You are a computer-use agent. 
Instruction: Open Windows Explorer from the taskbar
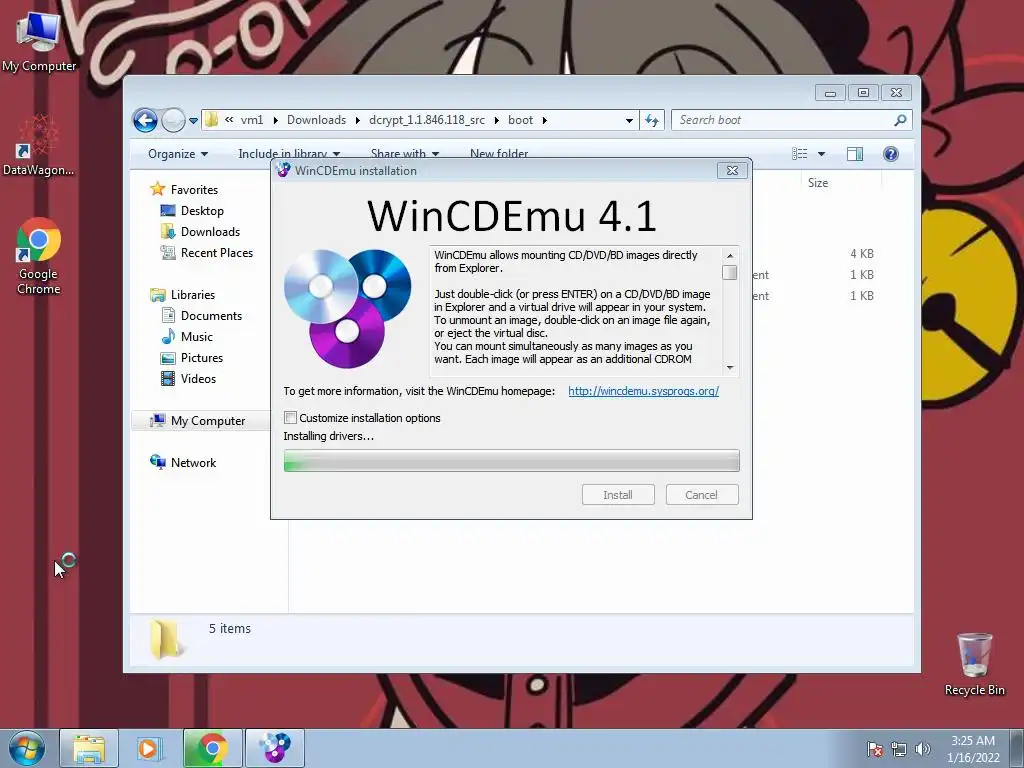89,748
